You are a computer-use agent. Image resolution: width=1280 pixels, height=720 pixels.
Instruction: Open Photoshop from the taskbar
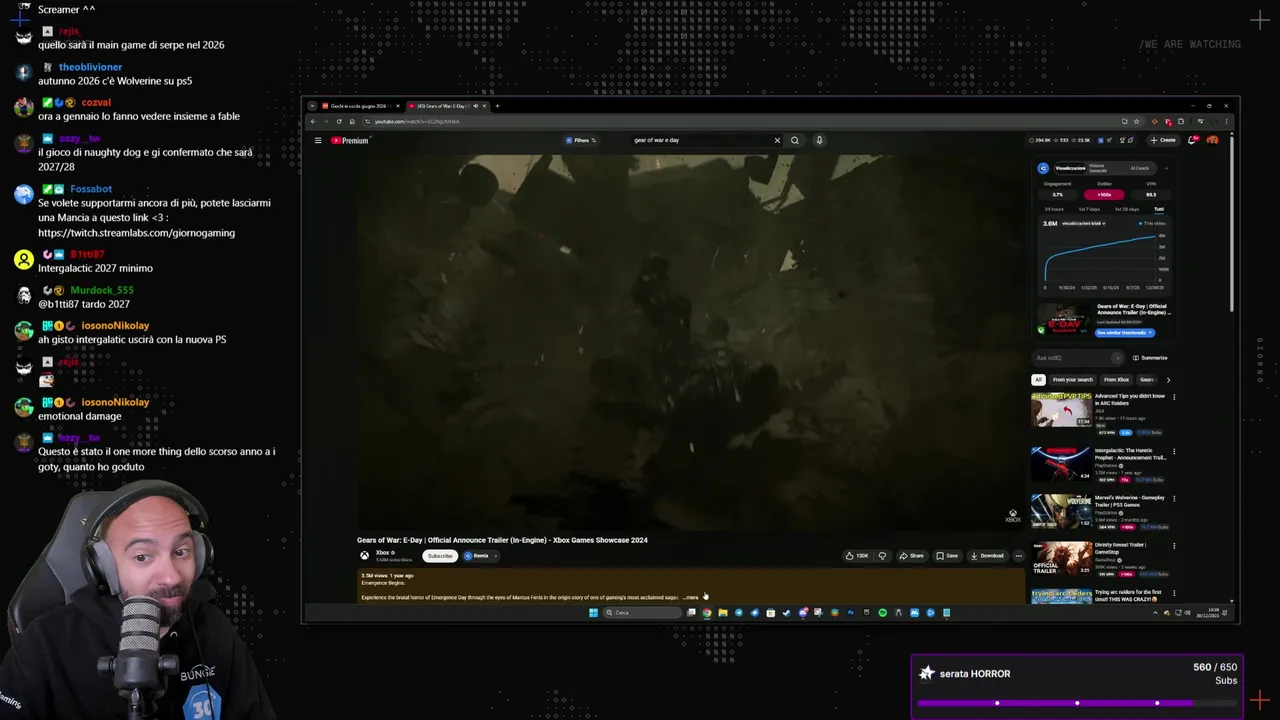(850, 613)
